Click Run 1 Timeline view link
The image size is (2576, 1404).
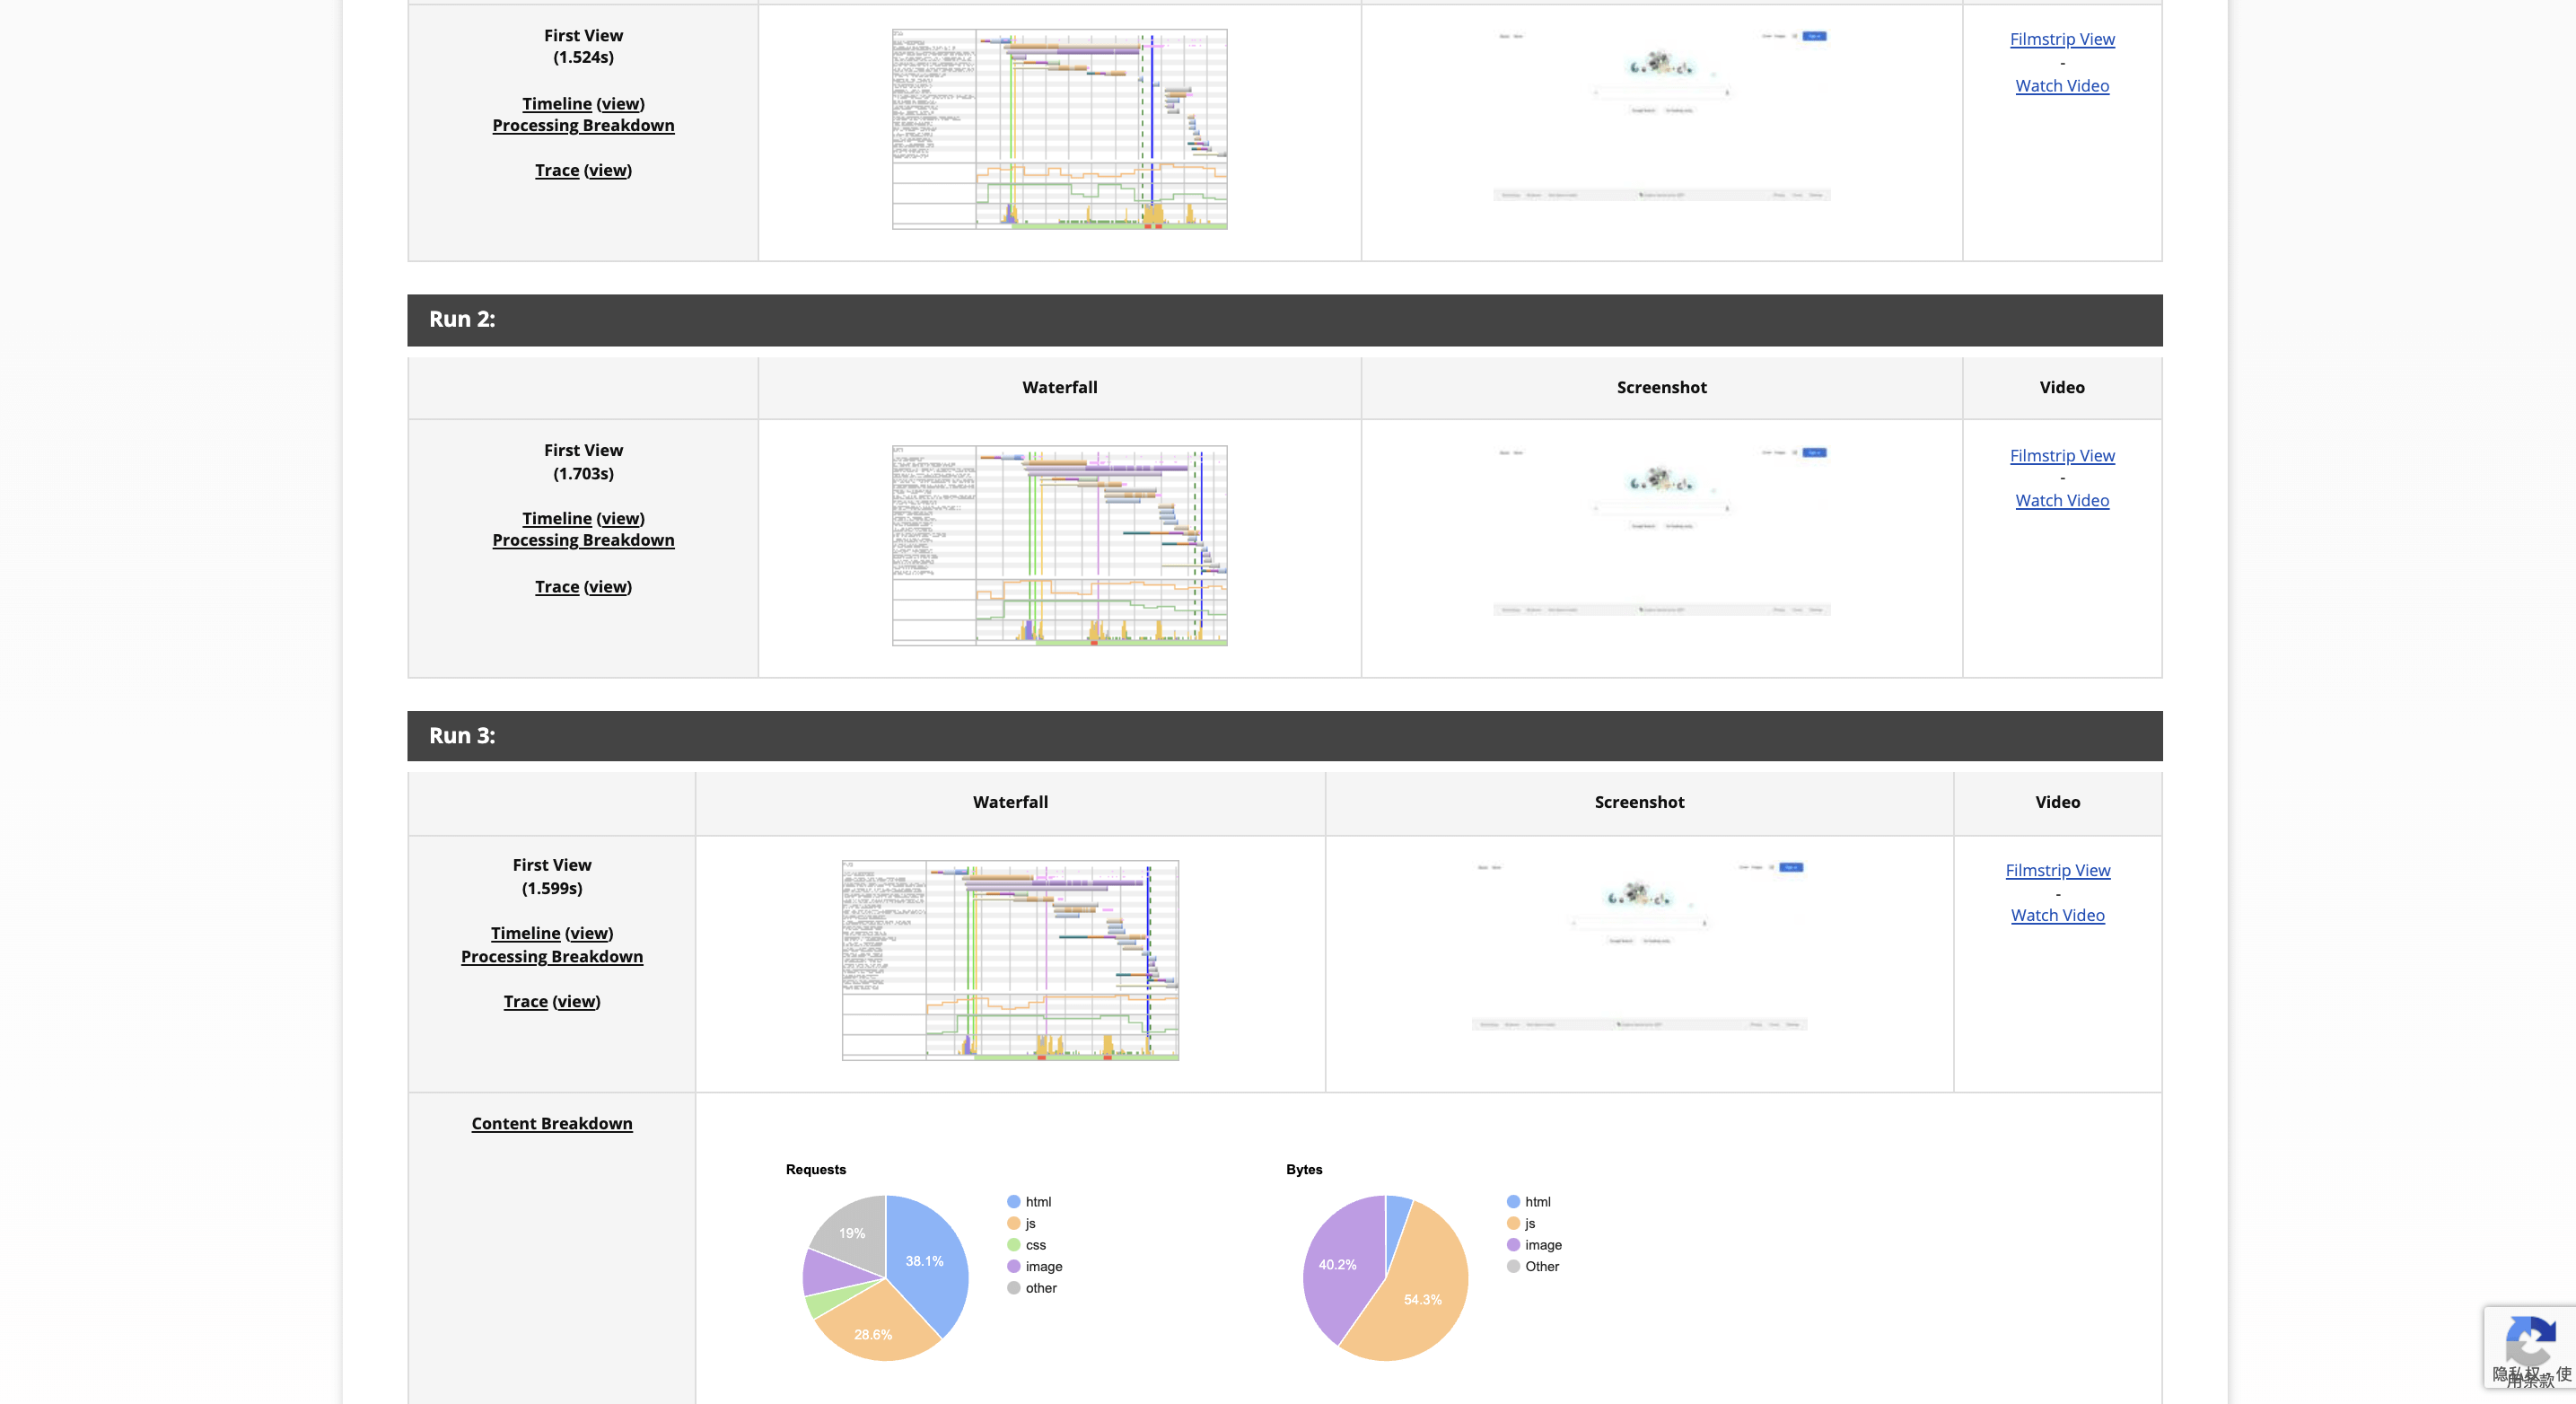pyautogui.click(x=620, y=104)
